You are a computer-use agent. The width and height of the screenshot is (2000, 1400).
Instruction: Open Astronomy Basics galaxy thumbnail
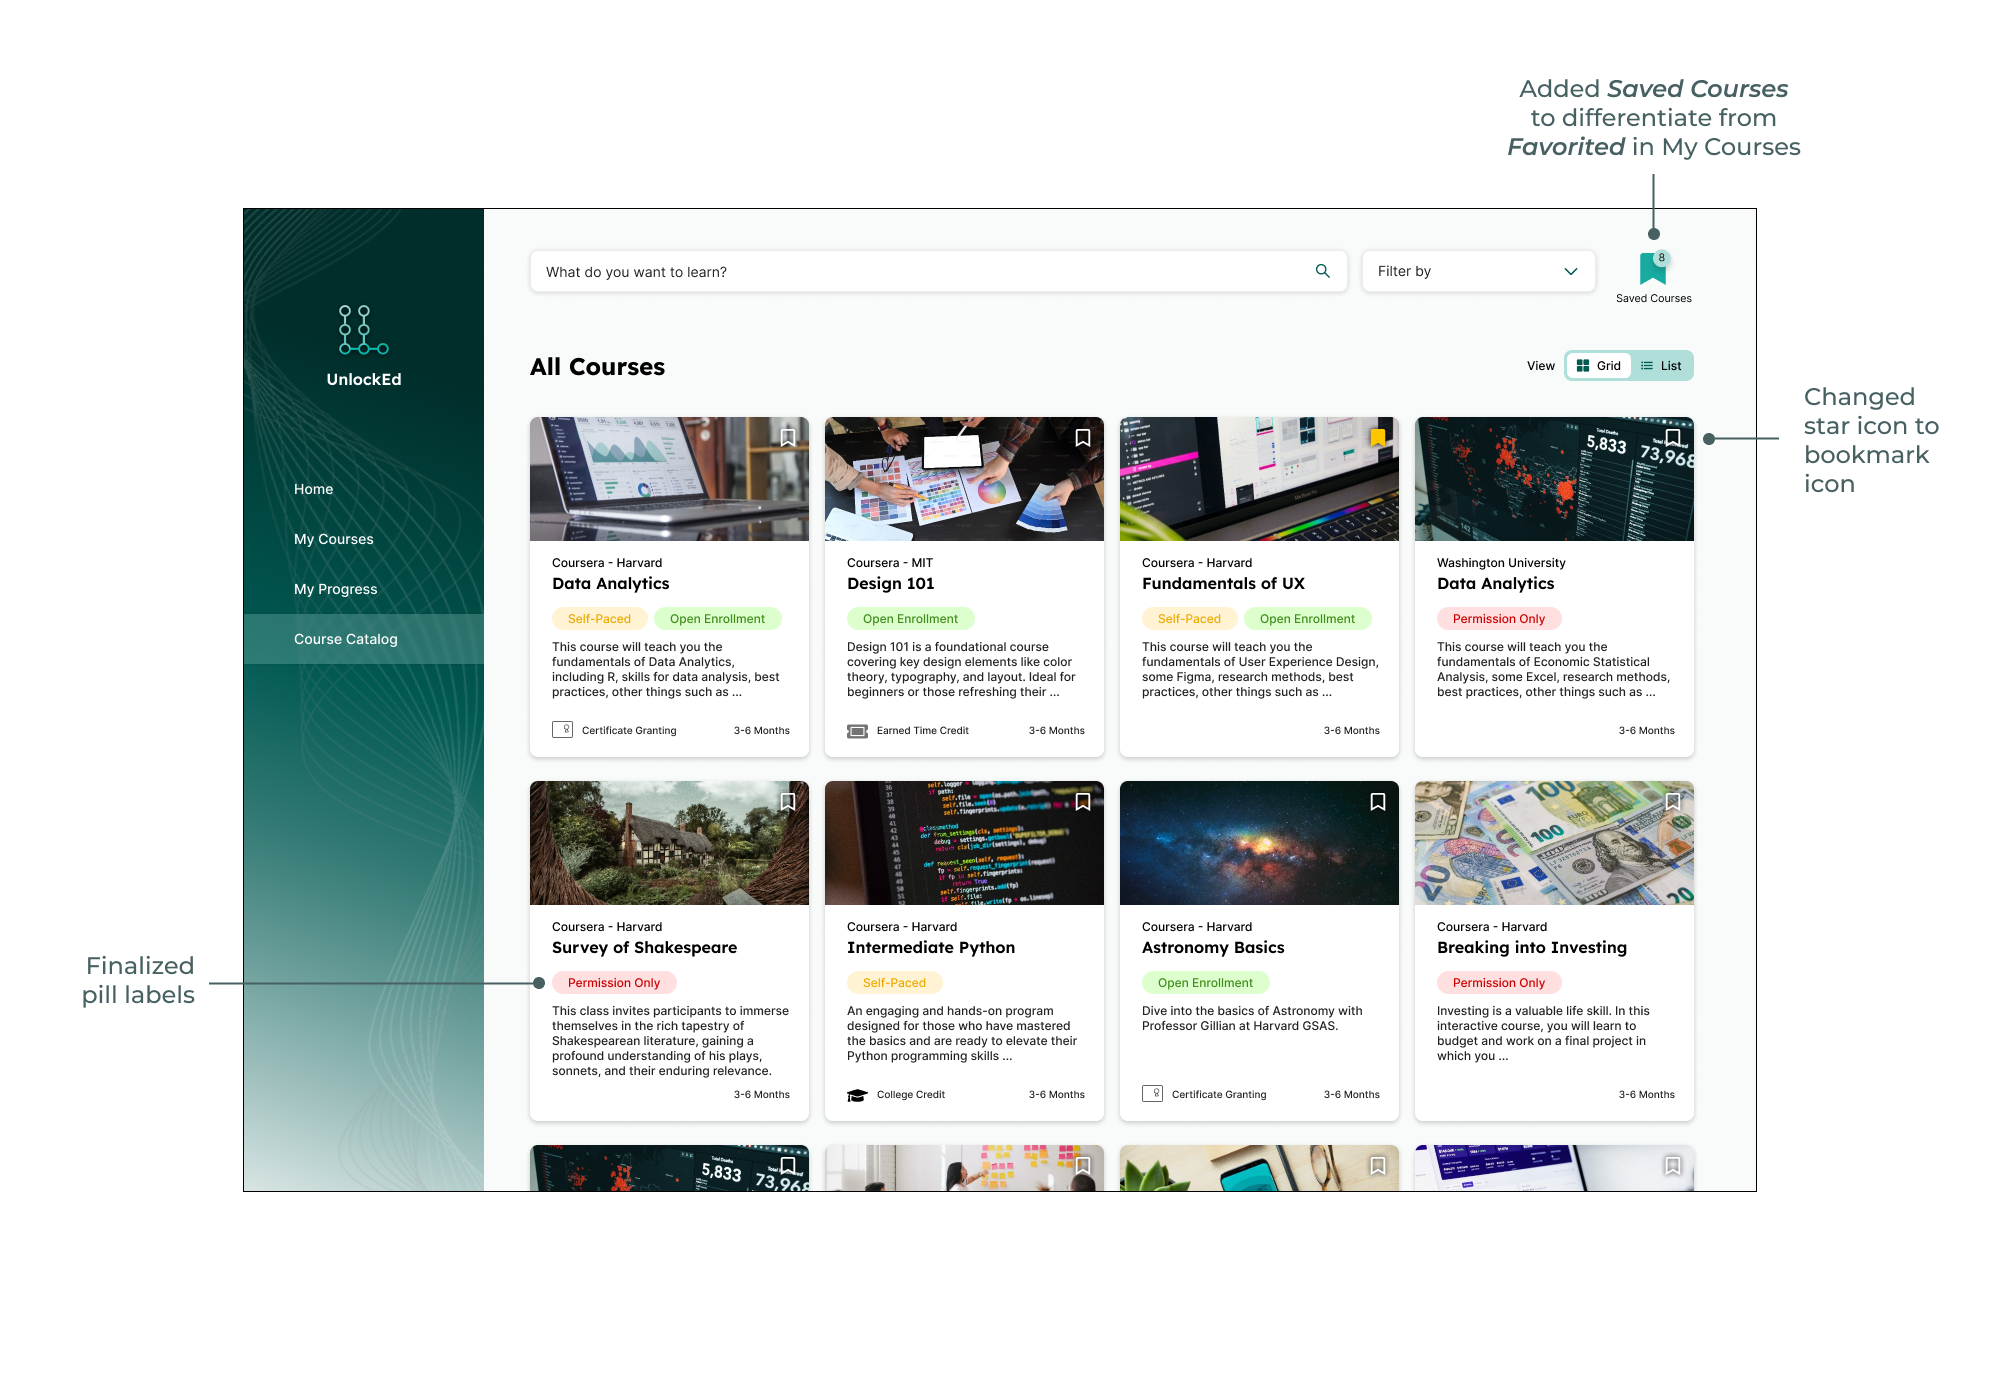pyautogui.click(x=1259, y=843)
